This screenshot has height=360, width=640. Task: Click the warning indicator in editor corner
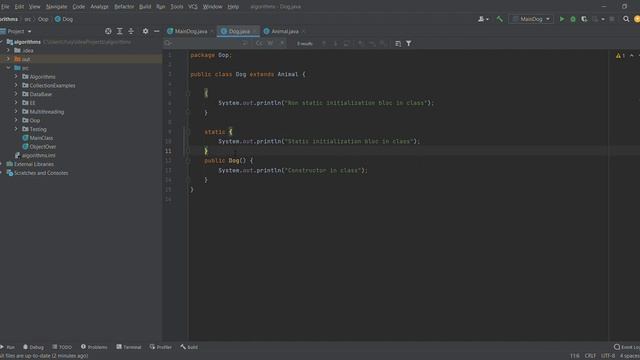[x=620, y=56]
